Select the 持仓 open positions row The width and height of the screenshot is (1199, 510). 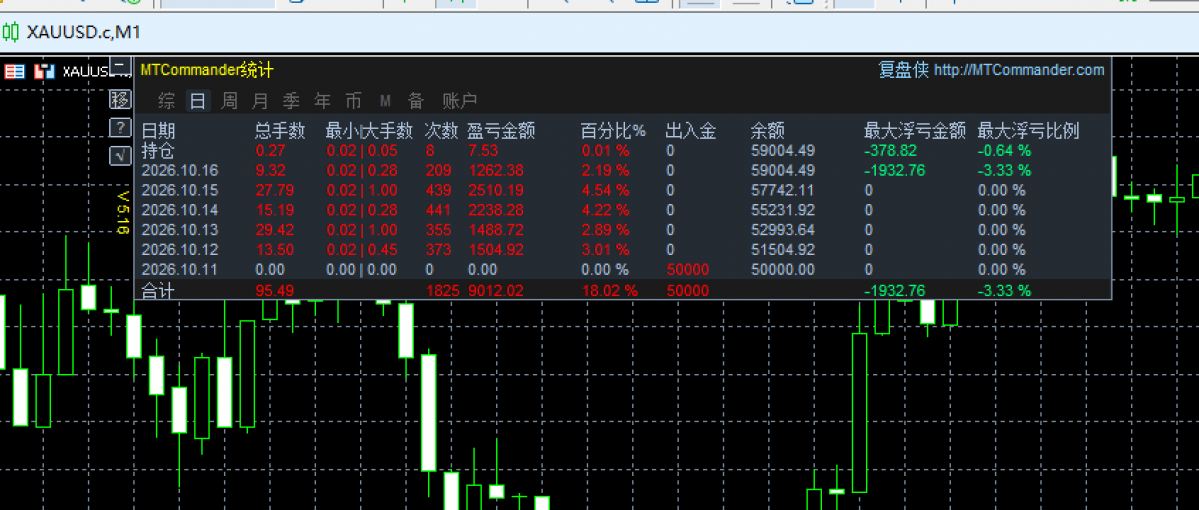(x=623, y=151)
